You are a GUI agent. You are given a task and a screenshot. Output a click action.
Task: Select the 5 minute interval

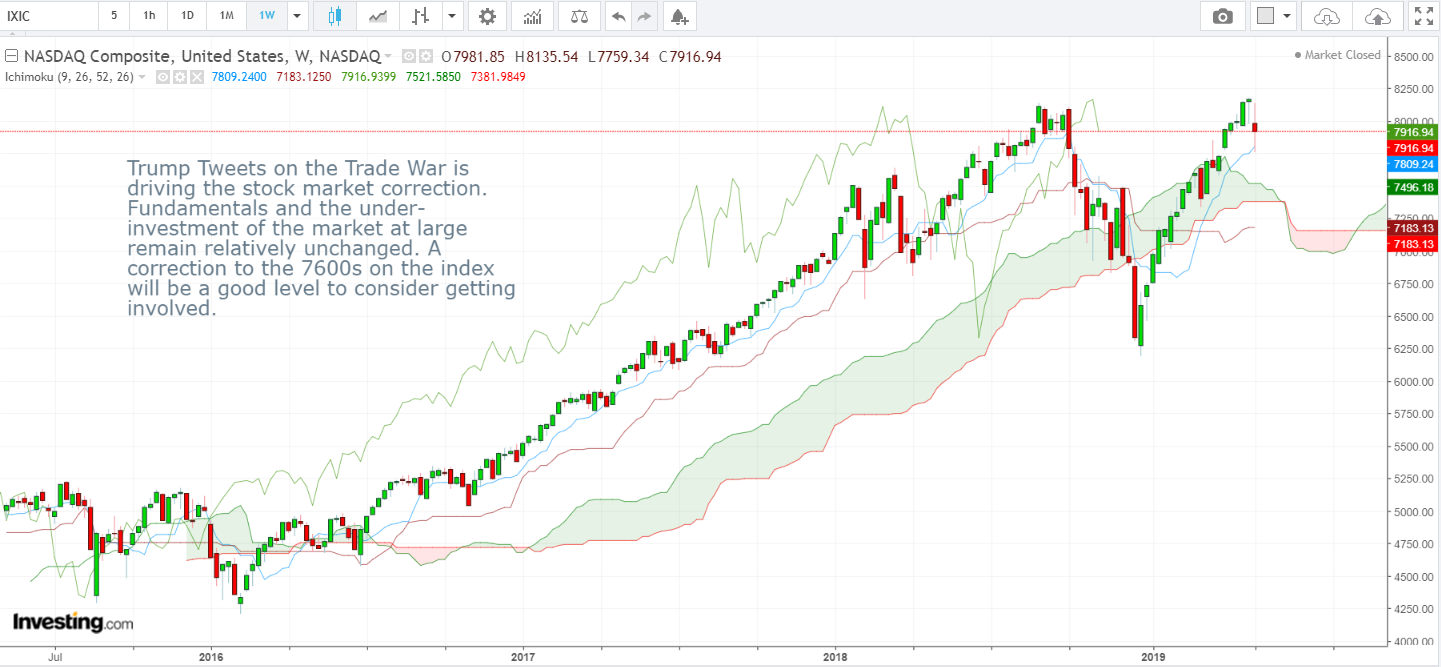pos(114,16)
